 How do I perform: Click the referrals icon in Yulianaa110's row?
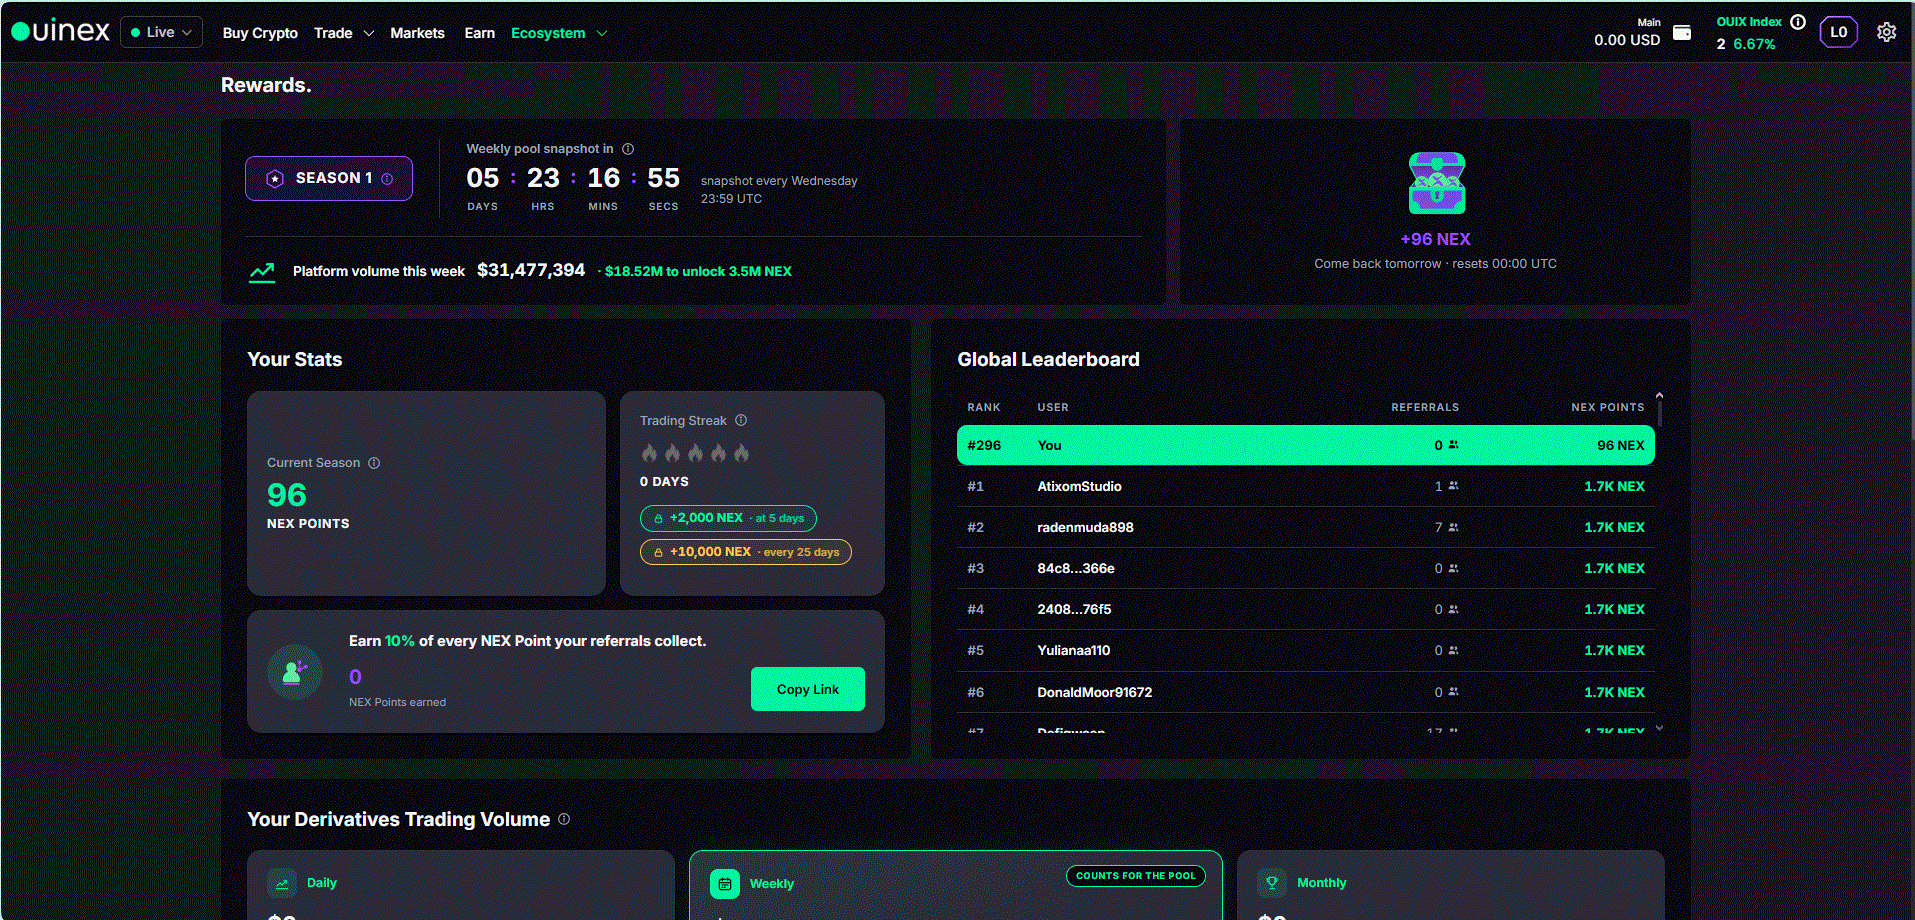(1454, 650)
